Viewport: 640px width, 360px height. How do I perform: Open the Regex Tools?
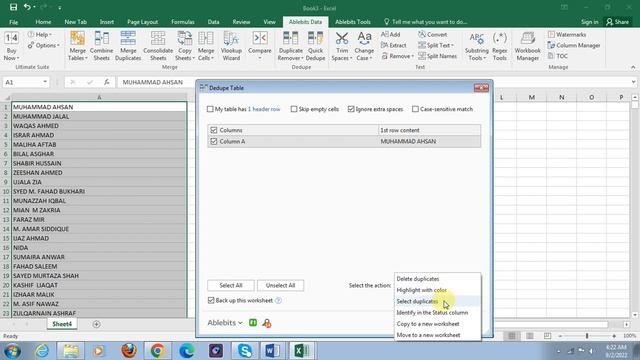tap(500, 46)
